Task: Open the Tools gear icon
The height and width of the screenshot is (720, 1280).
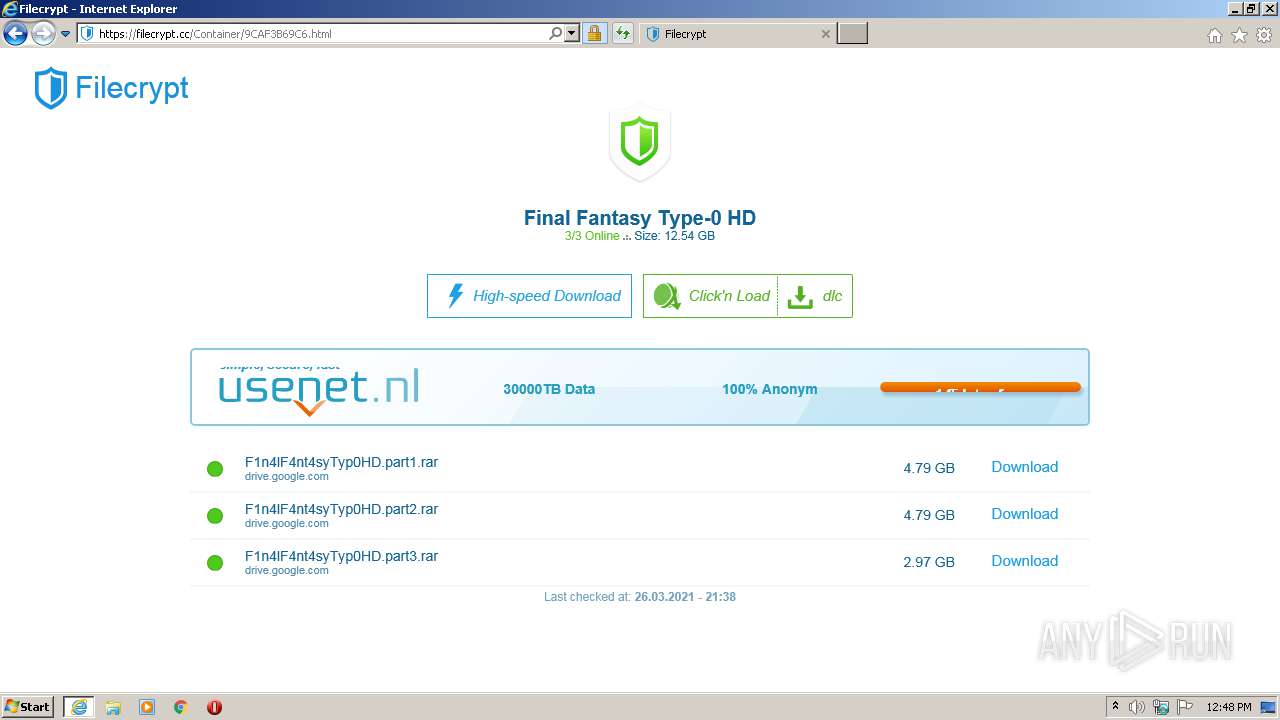Action: [x=1264, y=35]
